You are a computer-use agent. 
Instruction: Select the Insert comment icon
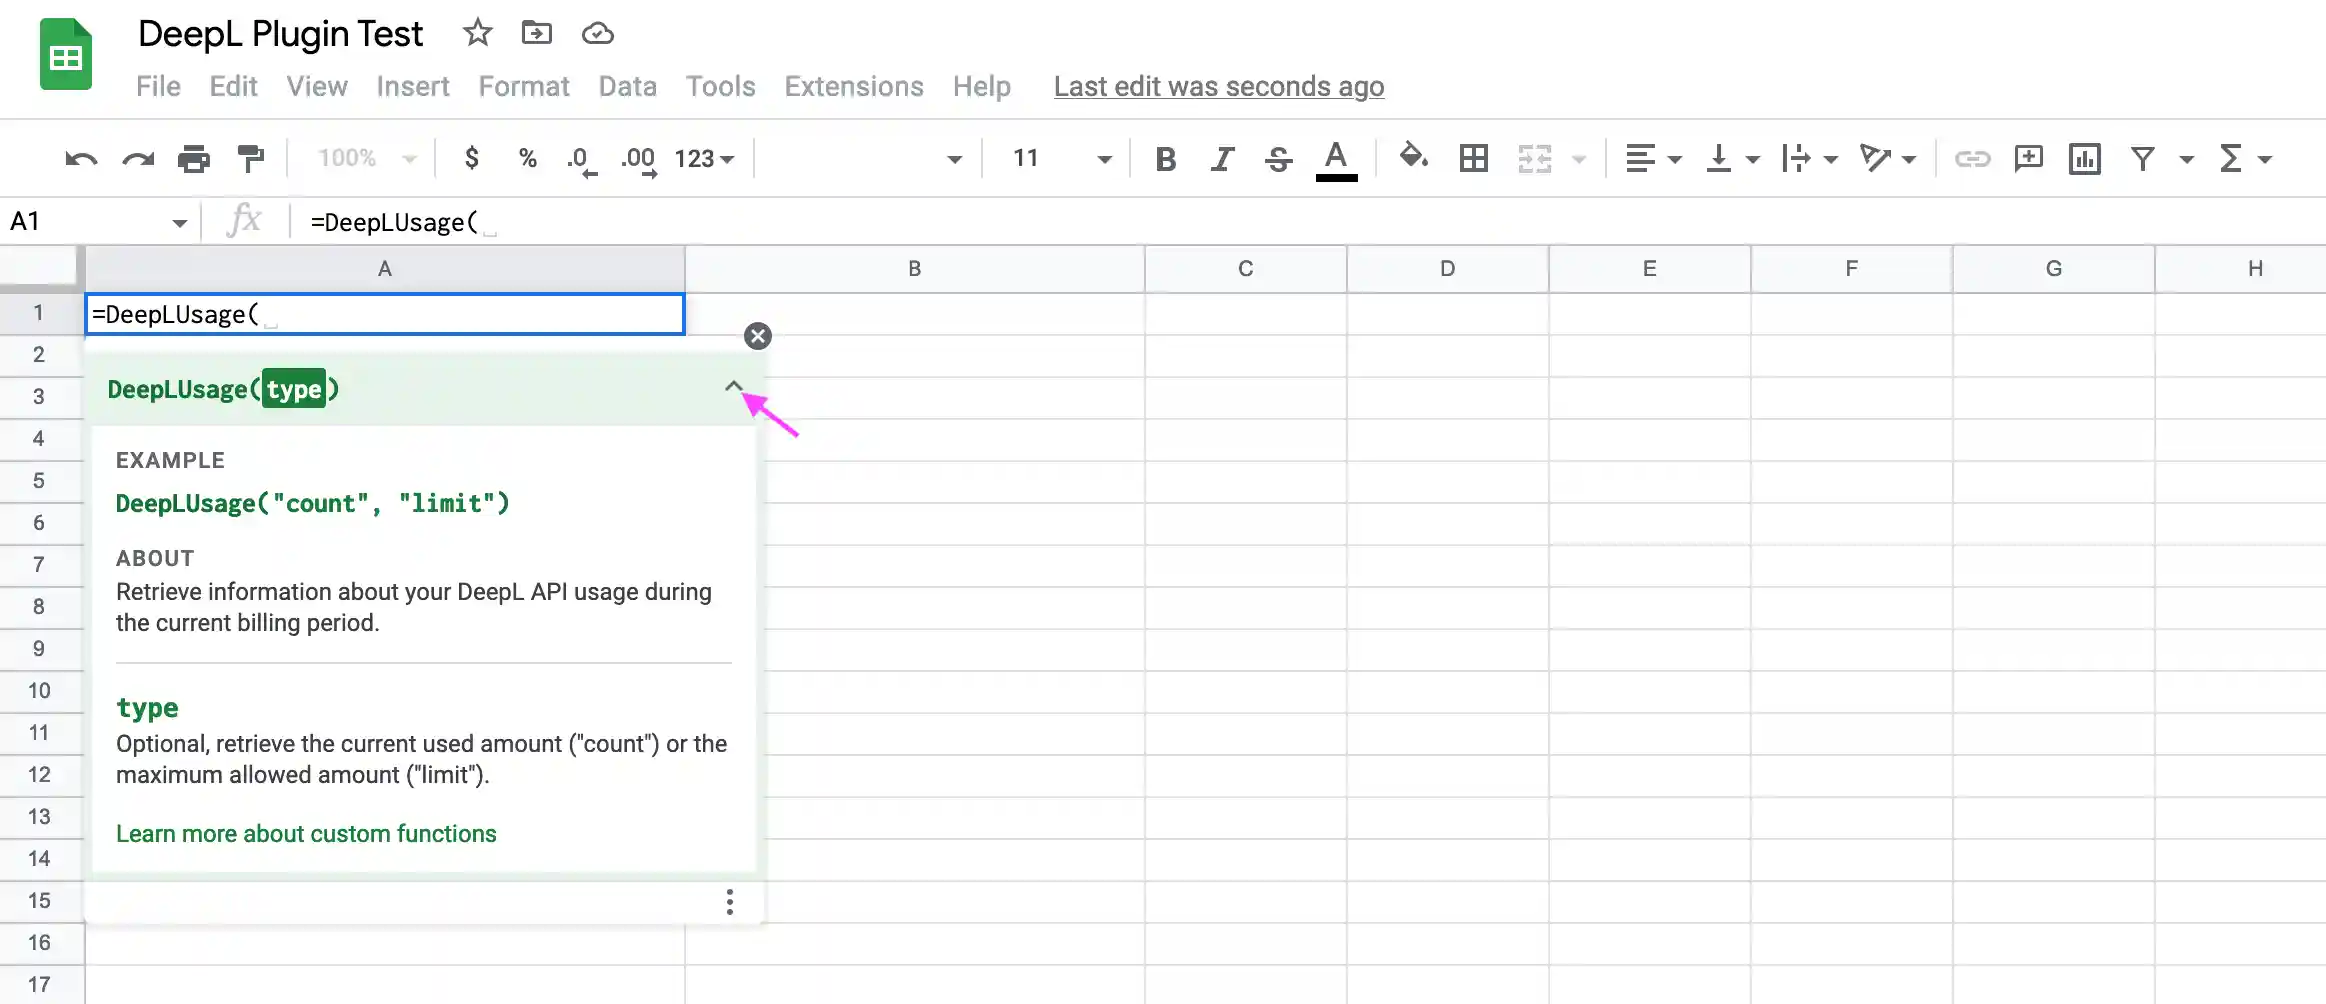(x=2029, y=158)
